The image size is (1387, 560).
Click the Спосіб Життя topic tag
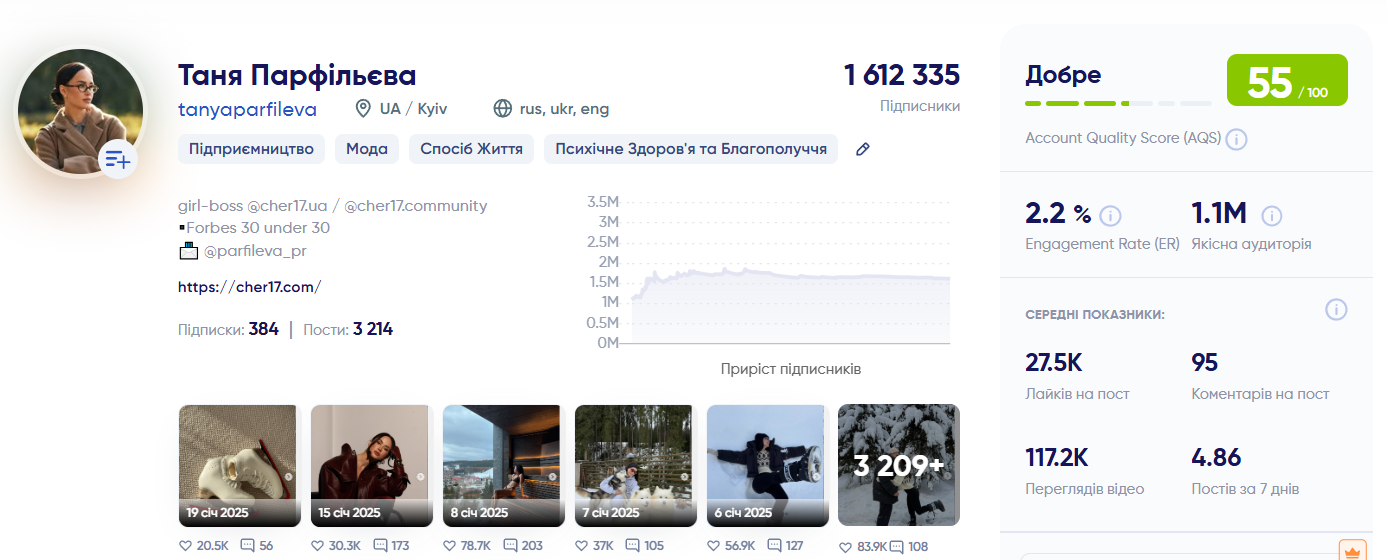click(471, 149)
